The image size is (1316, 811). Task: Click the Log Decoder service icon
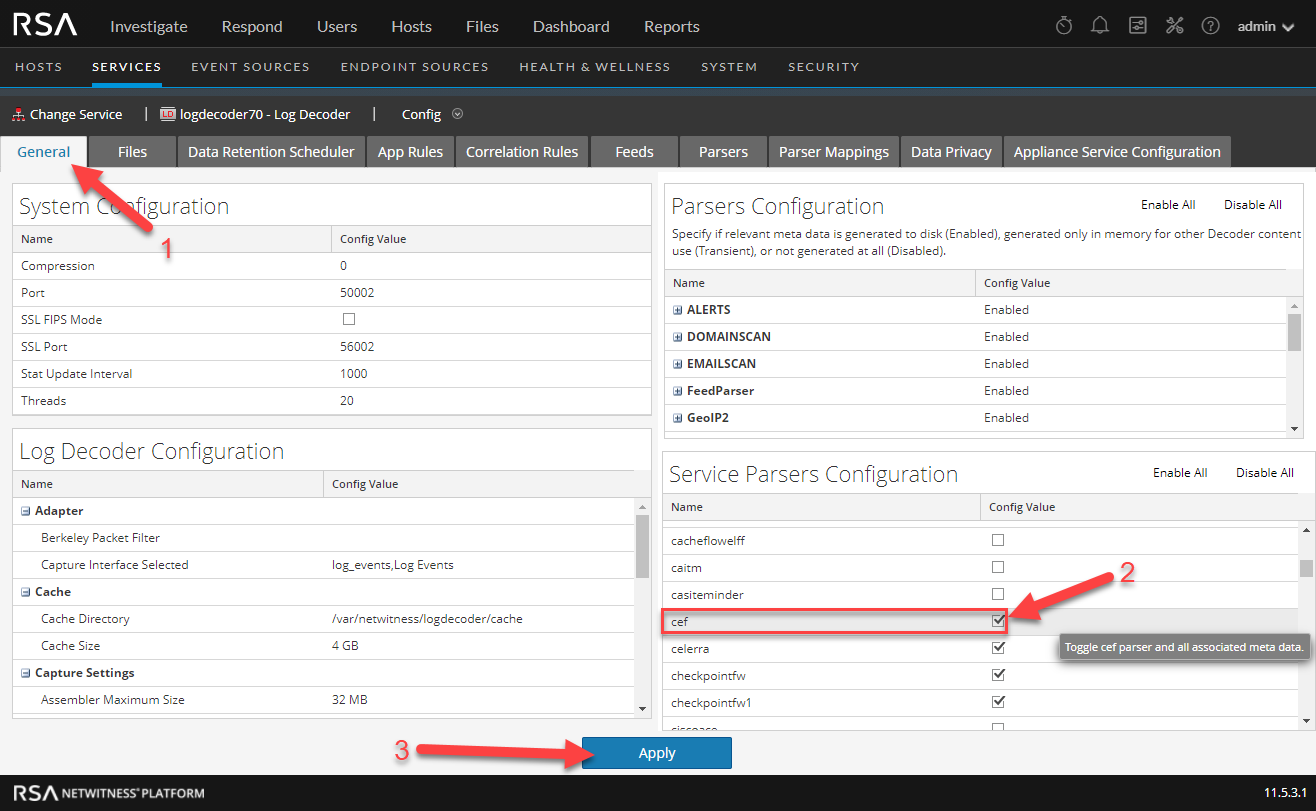tap(168, 115)
